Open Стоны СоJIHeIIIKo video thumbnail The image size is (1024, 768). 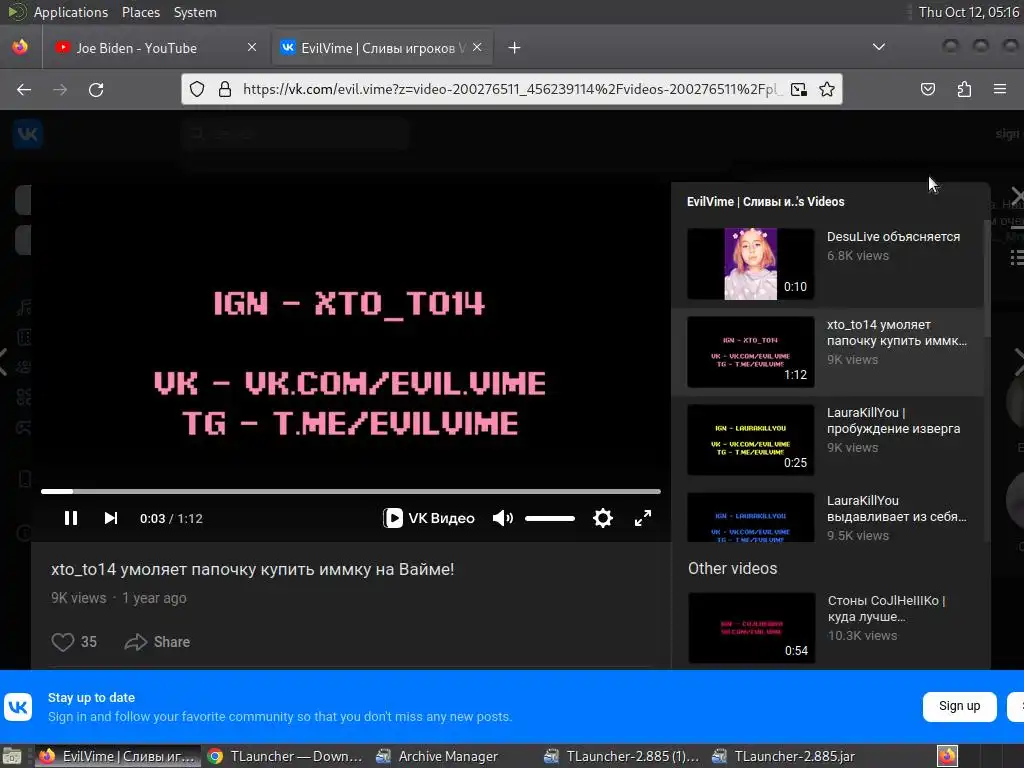pos(752,628)
